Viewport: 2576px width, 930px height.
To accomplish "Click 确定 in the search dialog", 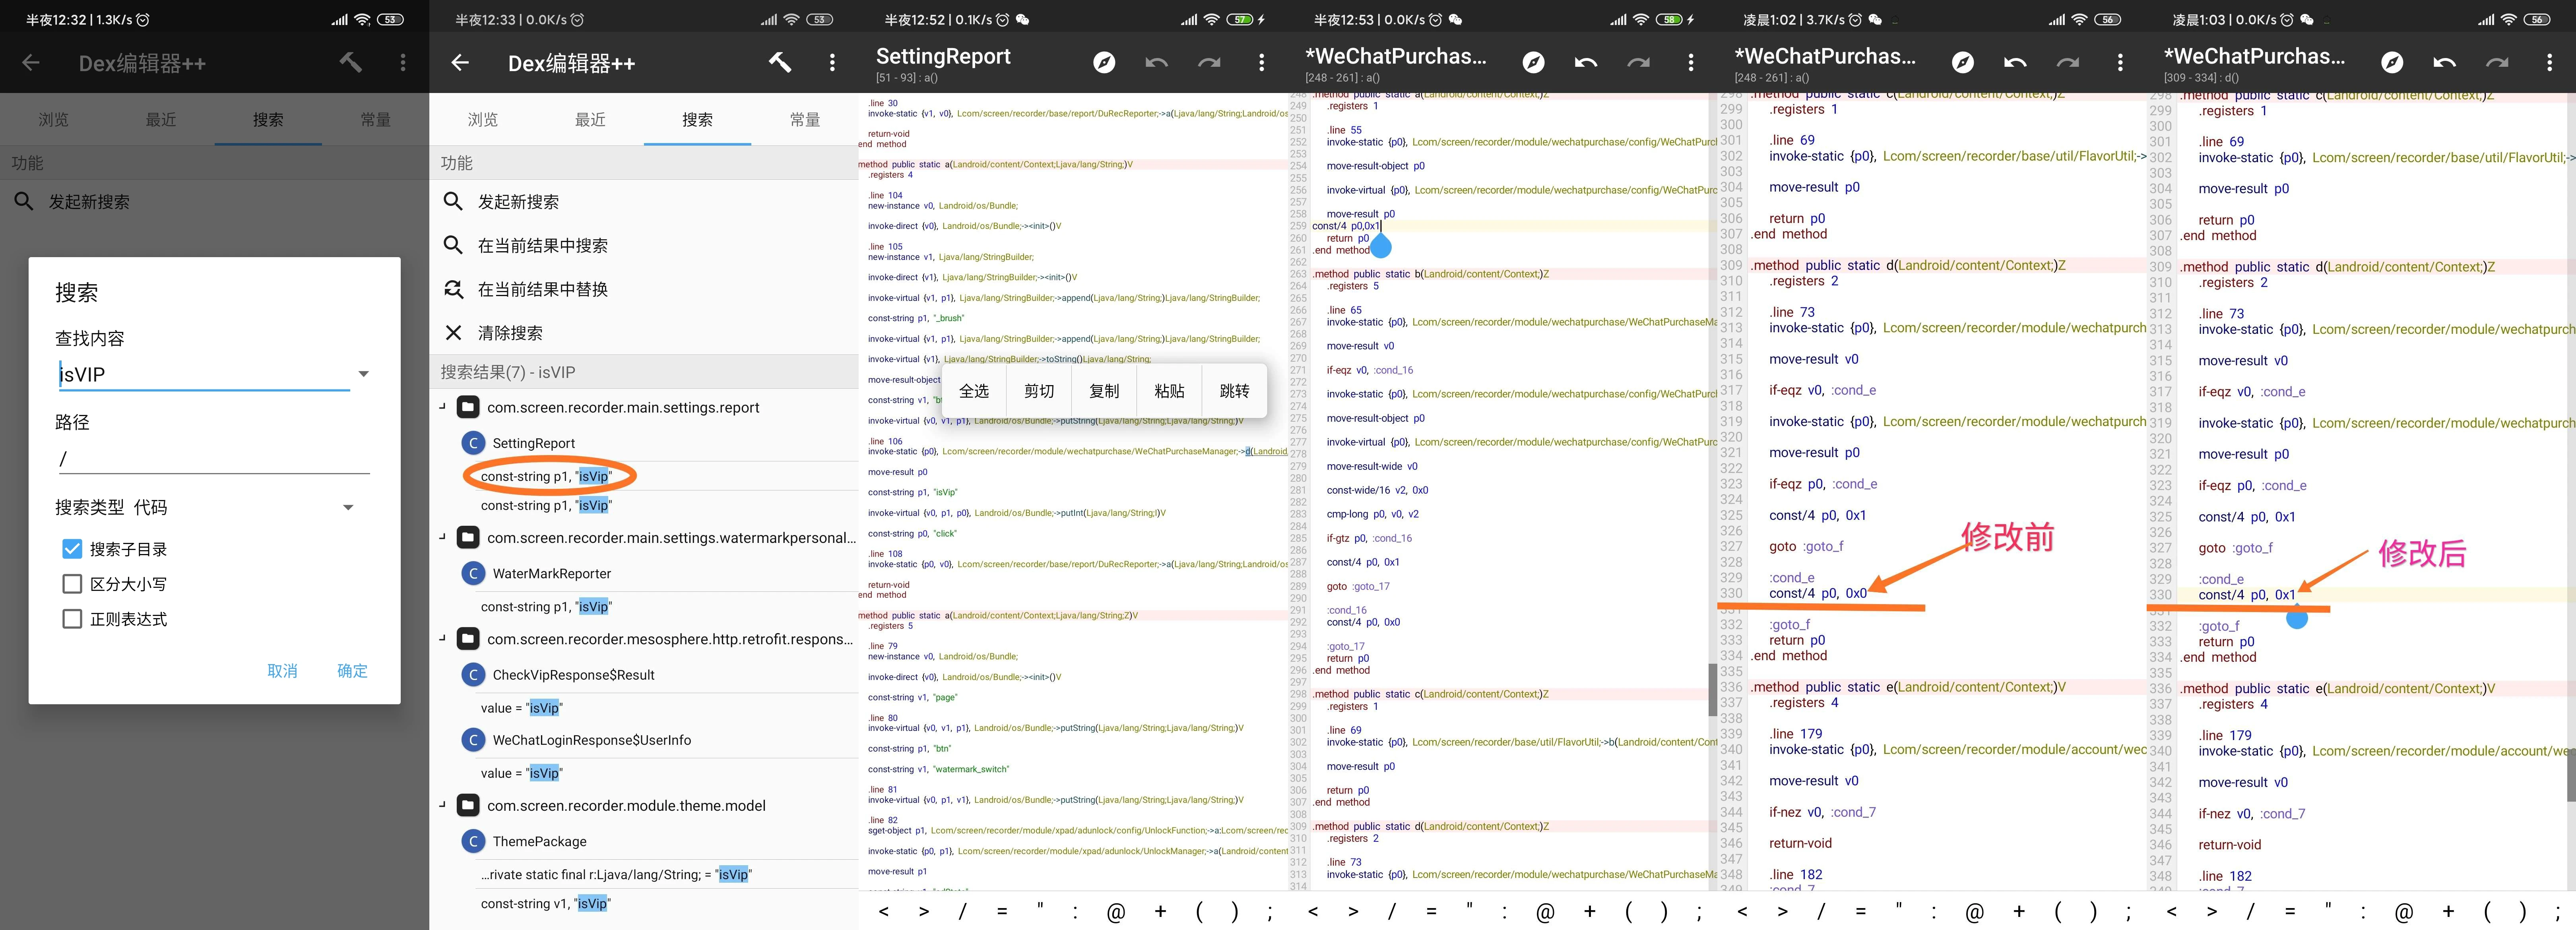I will [352, 671].
